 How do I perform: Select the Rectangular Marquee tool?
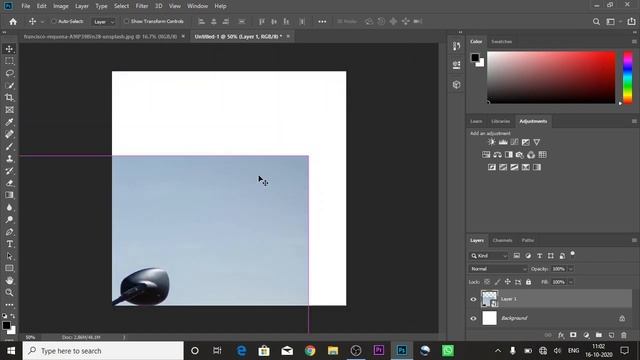(x=9, y=61)
